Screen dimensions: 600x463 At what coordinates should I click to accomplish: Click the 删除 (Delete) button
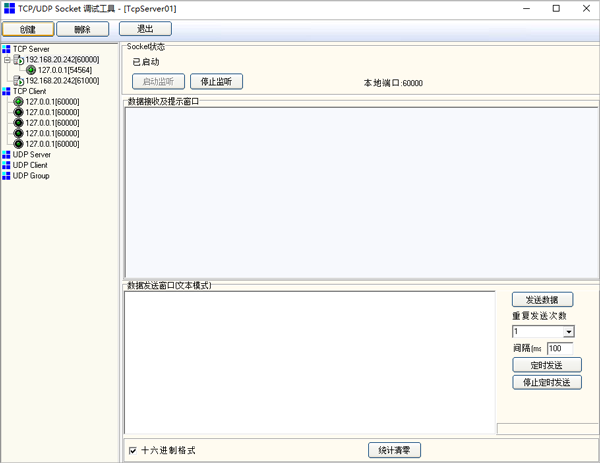coord(83,29)
